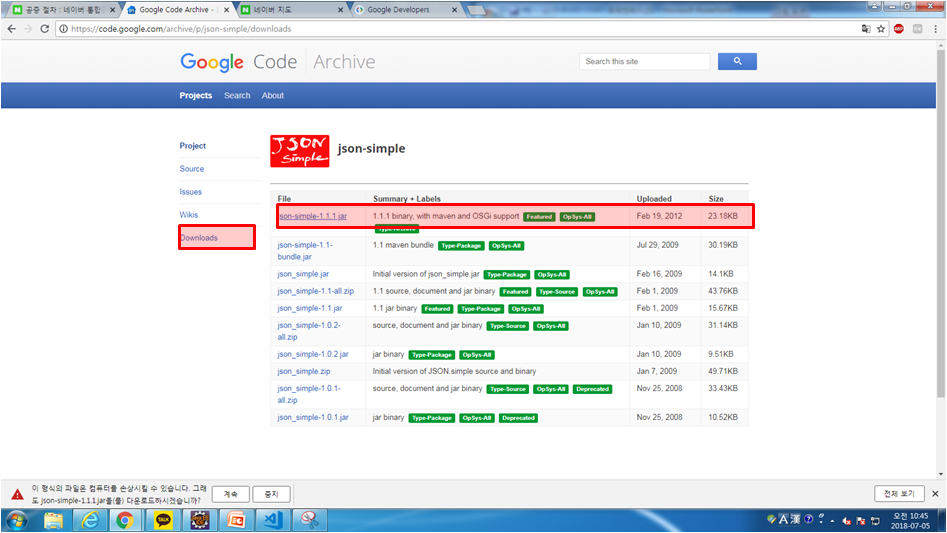Open the Wikis sidebar link
The height and width of the screenshot is (533, 947).
click(x=188, y=214)
